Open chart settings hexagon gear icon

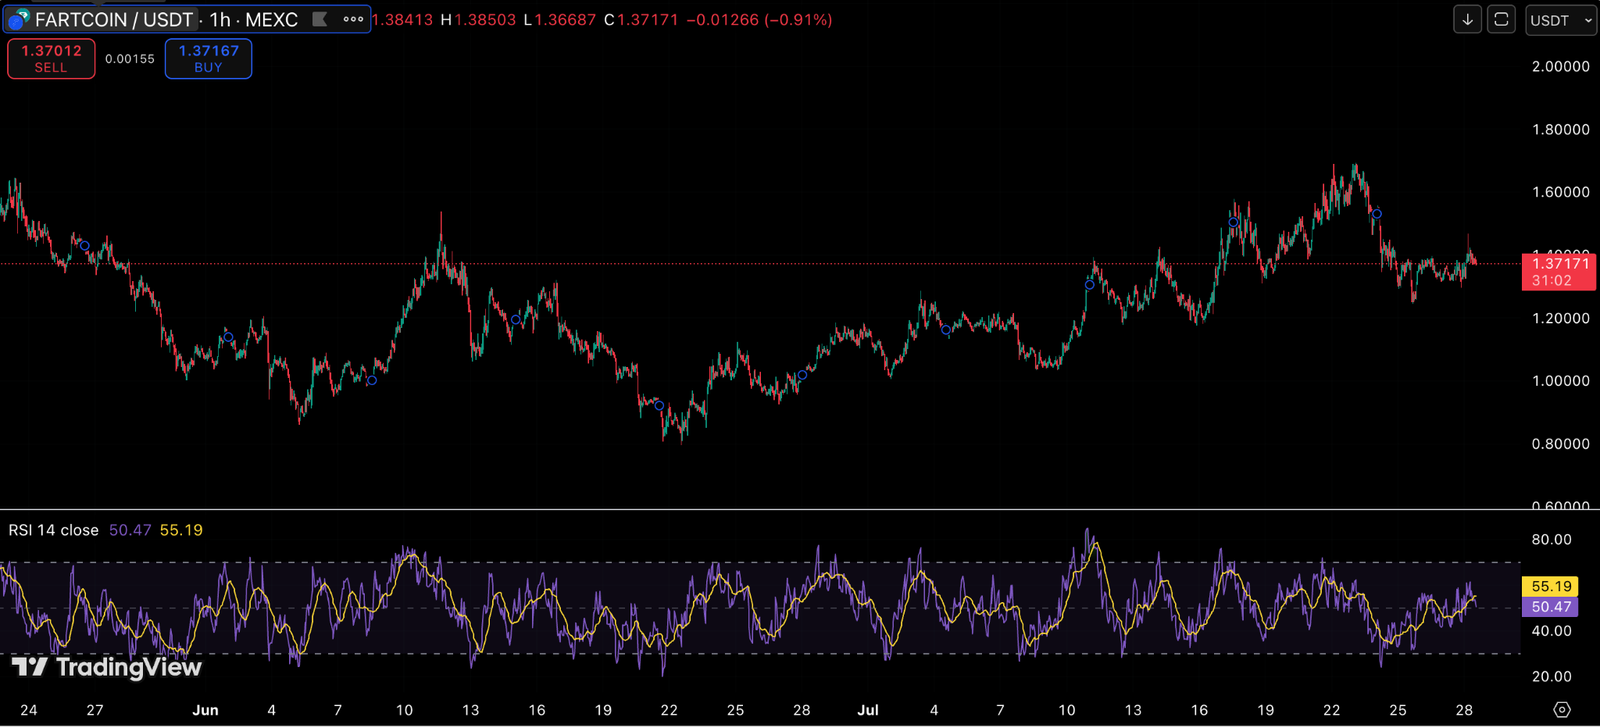click(x=1562, y=710)
